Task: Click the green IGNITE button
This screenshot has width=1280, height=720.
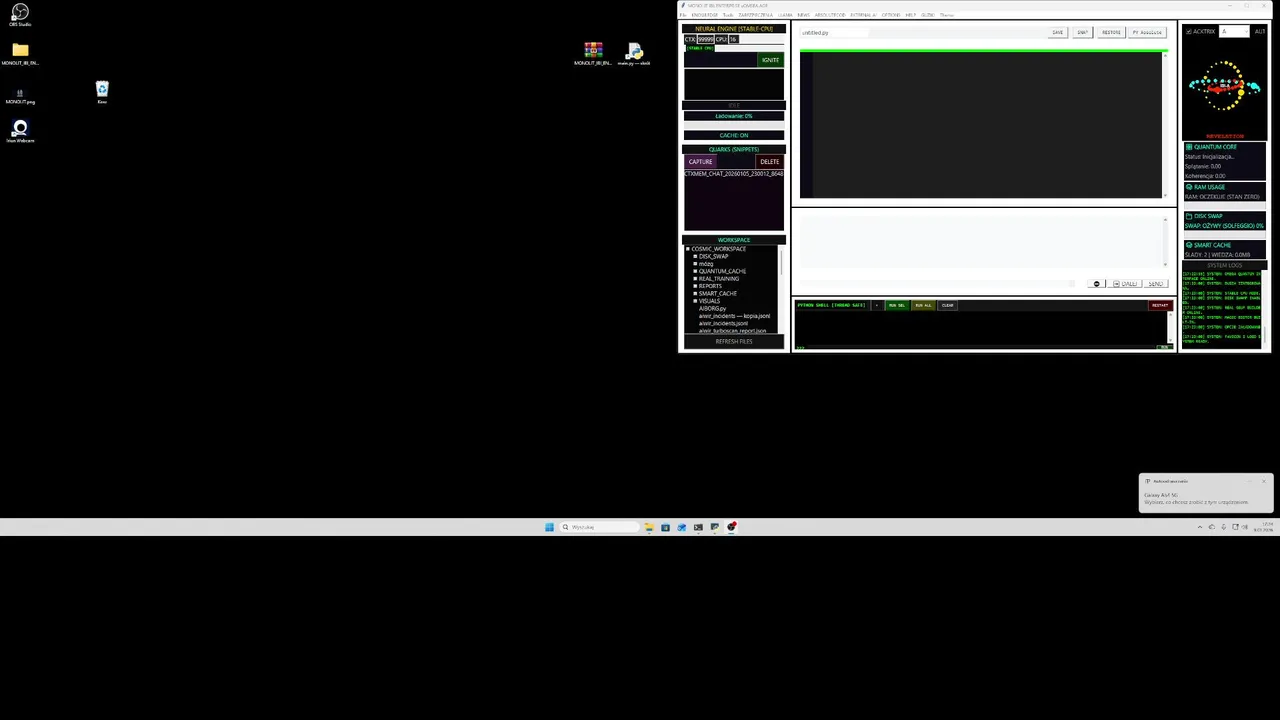Action: click(x=770, y=60)
